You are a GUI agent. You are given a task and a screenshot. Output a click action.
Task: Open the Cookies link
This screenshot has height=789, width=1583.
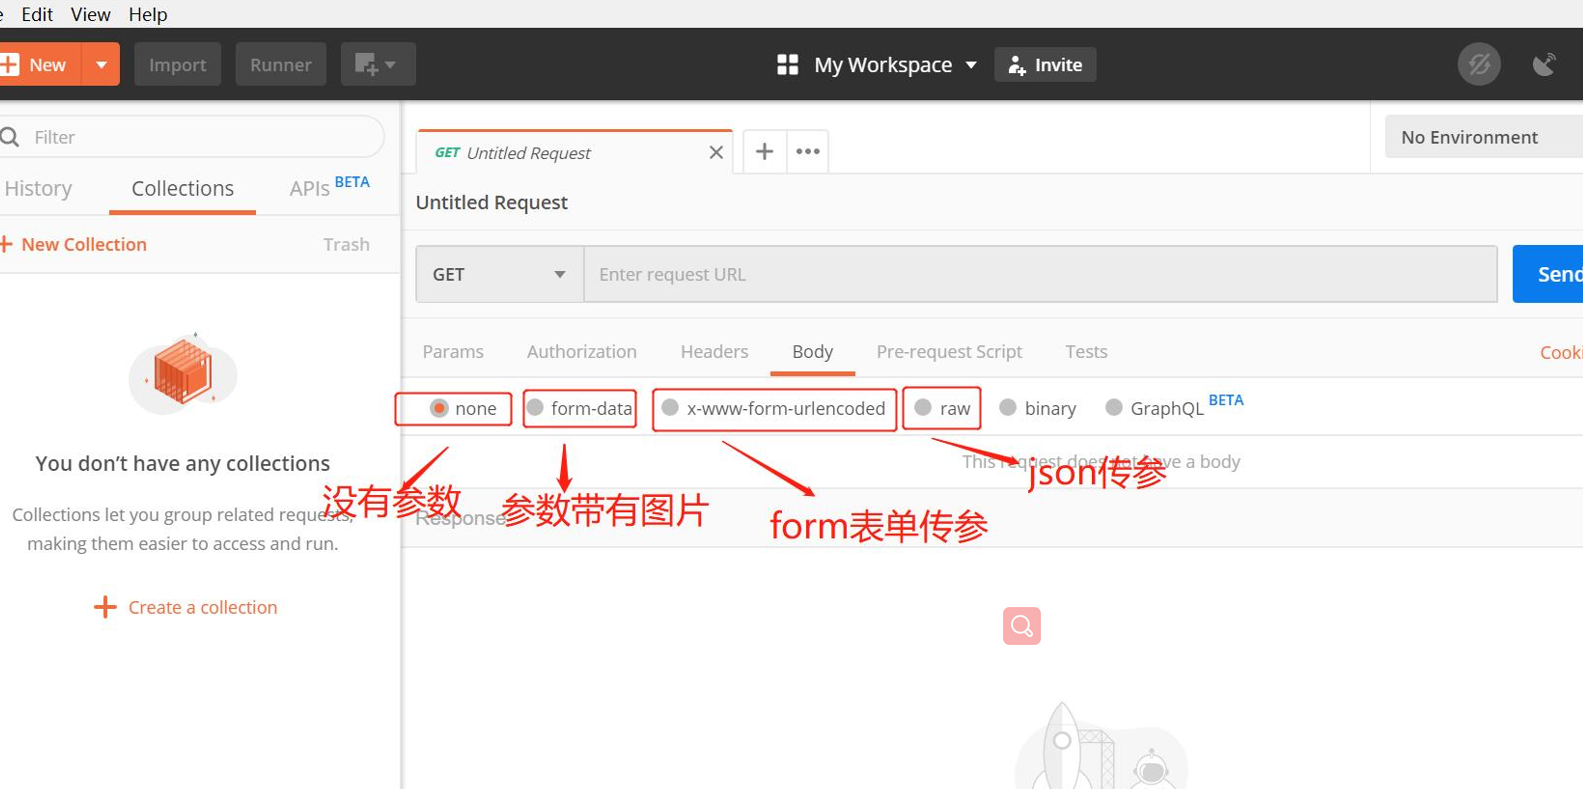click(1561, 352)
